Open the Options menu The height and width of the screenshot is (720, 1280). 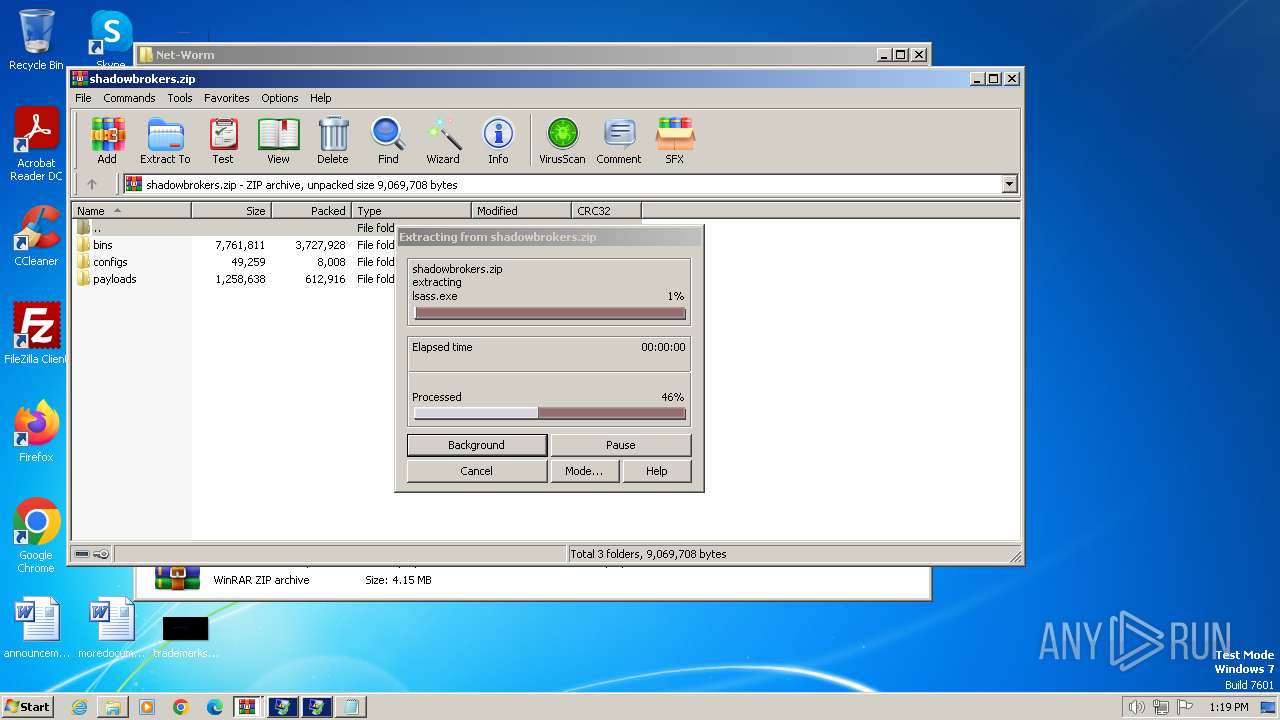280,98
